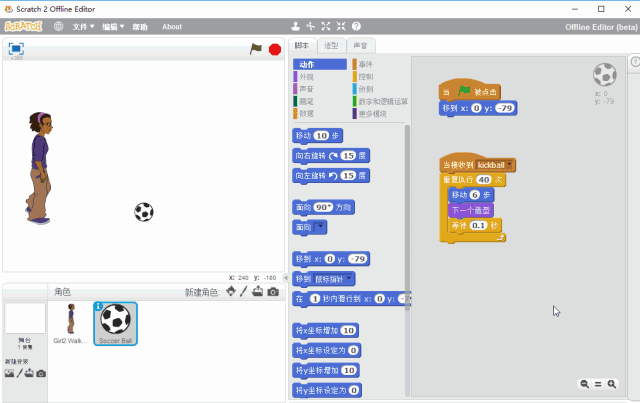Select the duplicate stamp tool
This screenshot has height=403, width=640.
click(x=296, y=26)
